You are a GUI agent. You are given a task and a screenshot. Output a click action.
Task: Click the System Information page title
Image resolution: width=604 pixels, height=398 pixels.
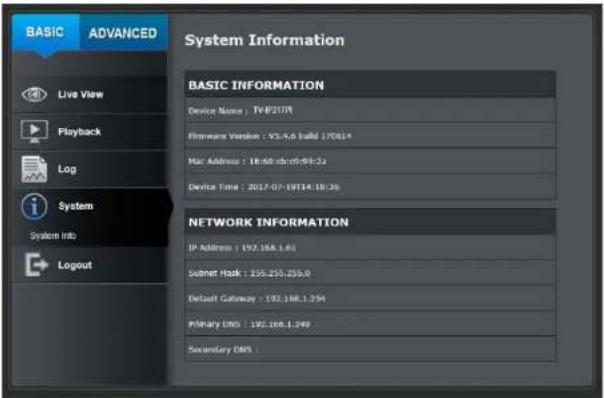point(264,40)
